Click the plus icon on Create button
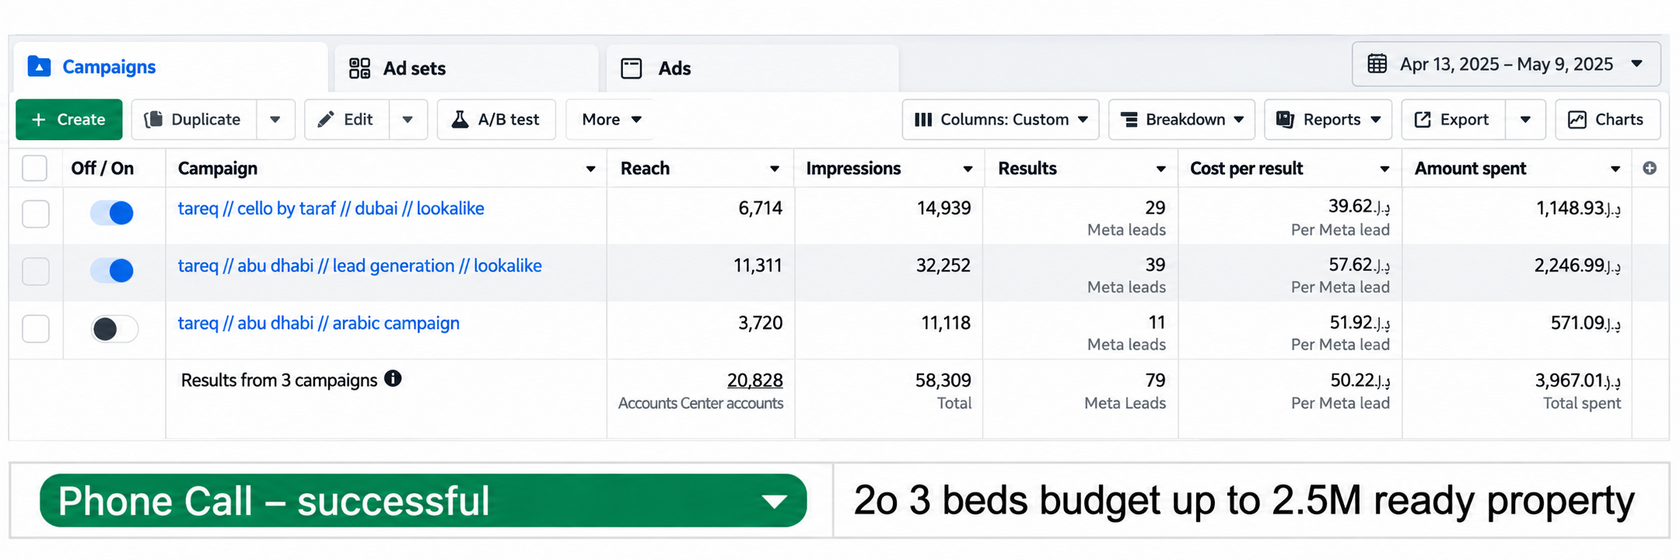 click(39, 119)
